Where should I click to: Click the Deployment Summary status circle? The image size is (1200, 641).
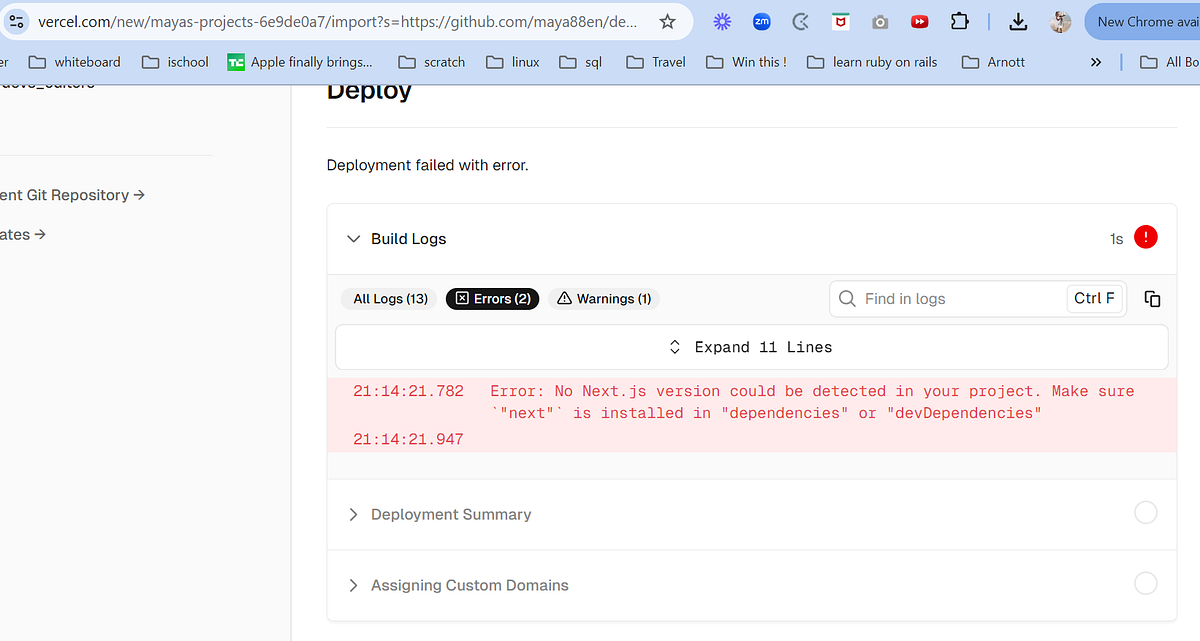[1145, 512]
